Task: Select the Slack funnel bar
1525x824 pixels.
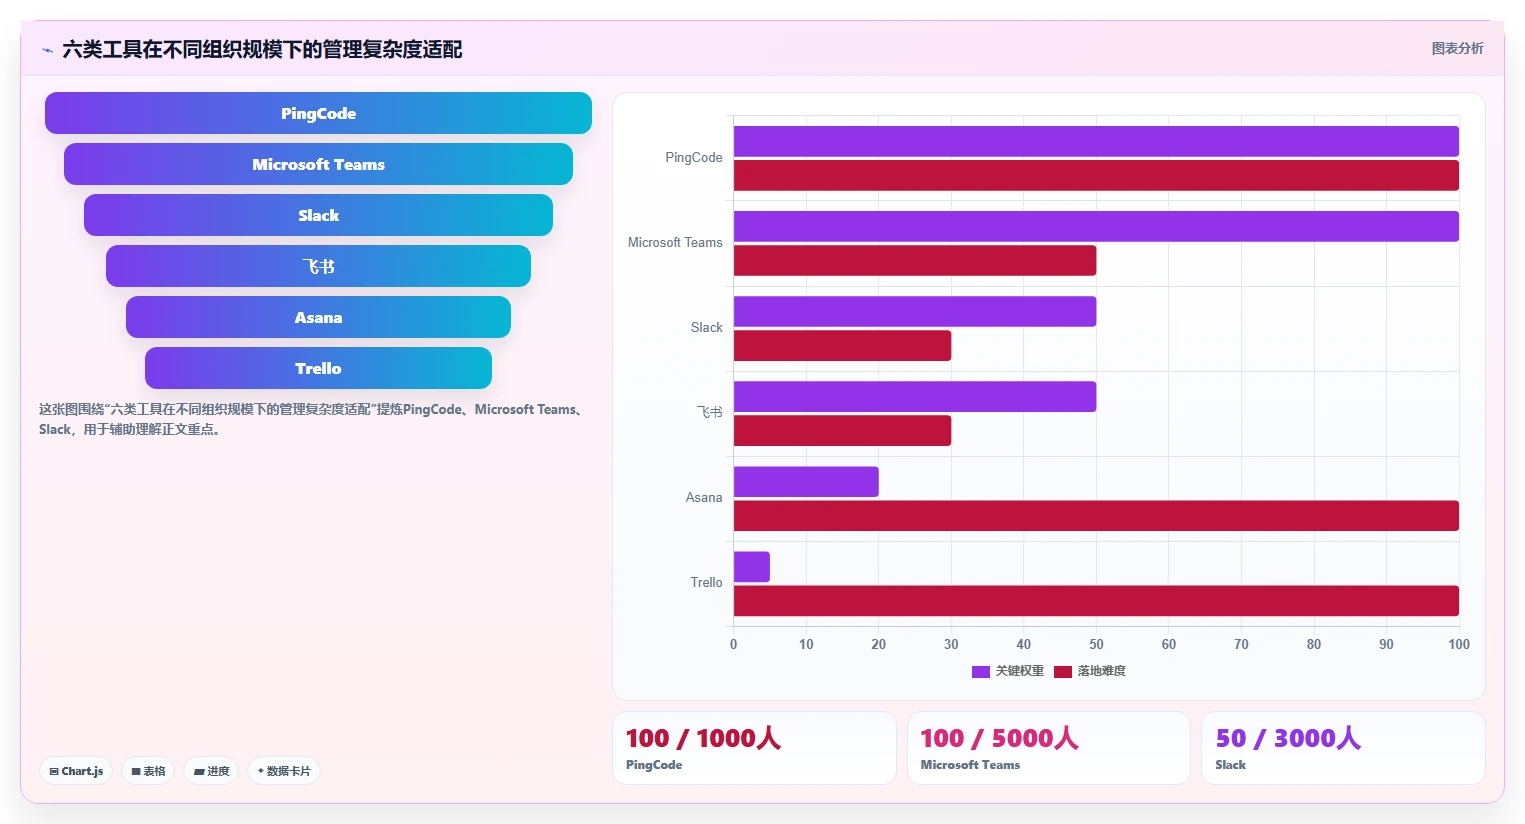Action: [318, 215]
